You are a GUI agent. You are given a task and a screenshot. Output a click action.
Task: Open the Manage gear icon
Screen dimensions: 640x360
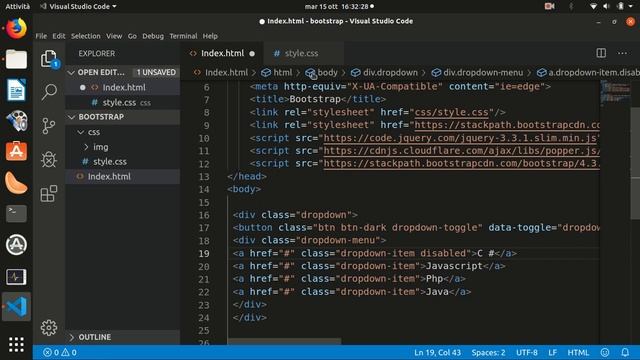49,327
